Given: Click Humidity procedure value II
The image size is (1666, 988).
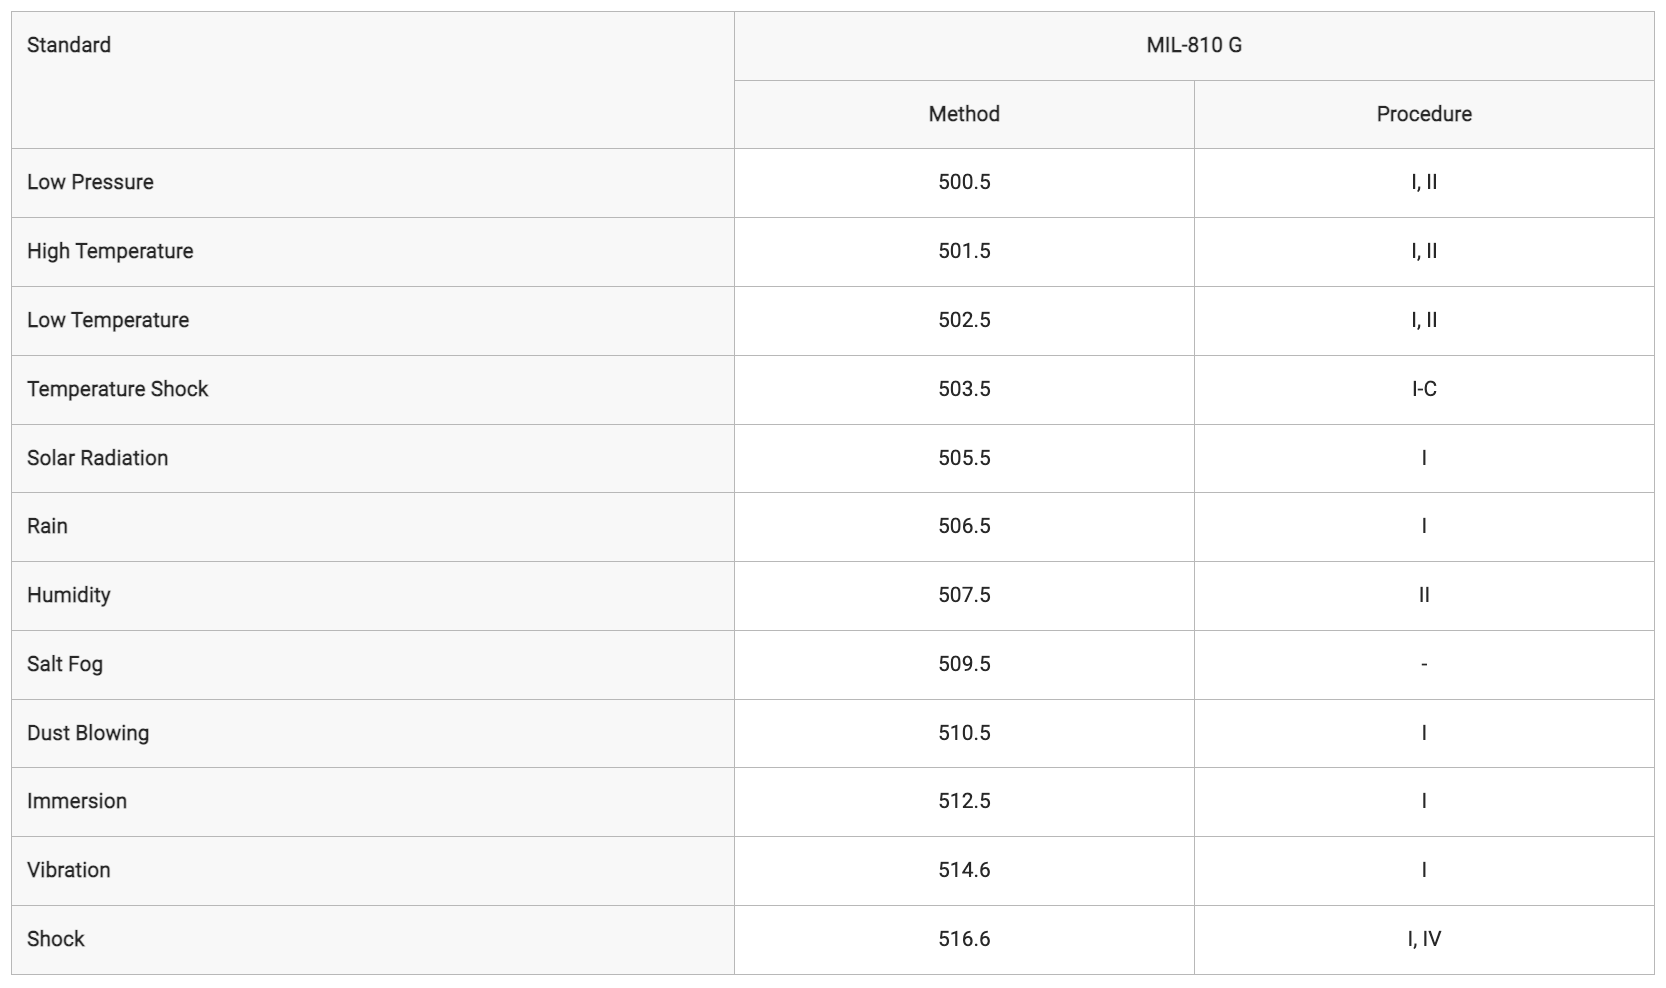Looking at the screenshot, I should pyautogui.click(x=1424, y=596).
